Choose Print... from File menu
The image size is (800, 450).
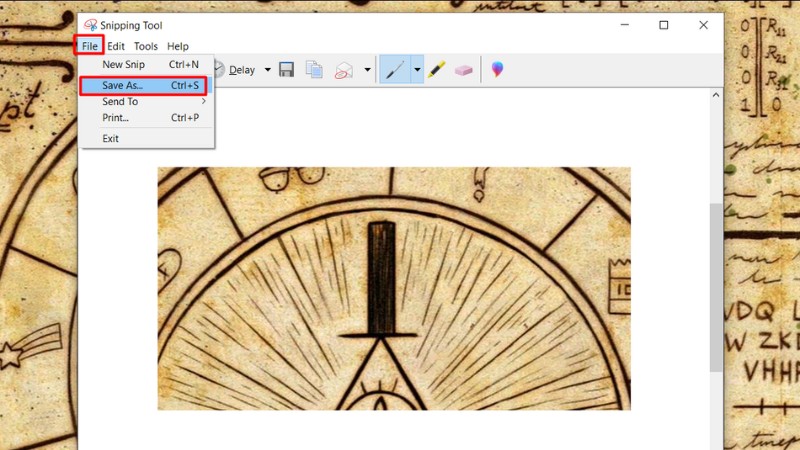146,118
